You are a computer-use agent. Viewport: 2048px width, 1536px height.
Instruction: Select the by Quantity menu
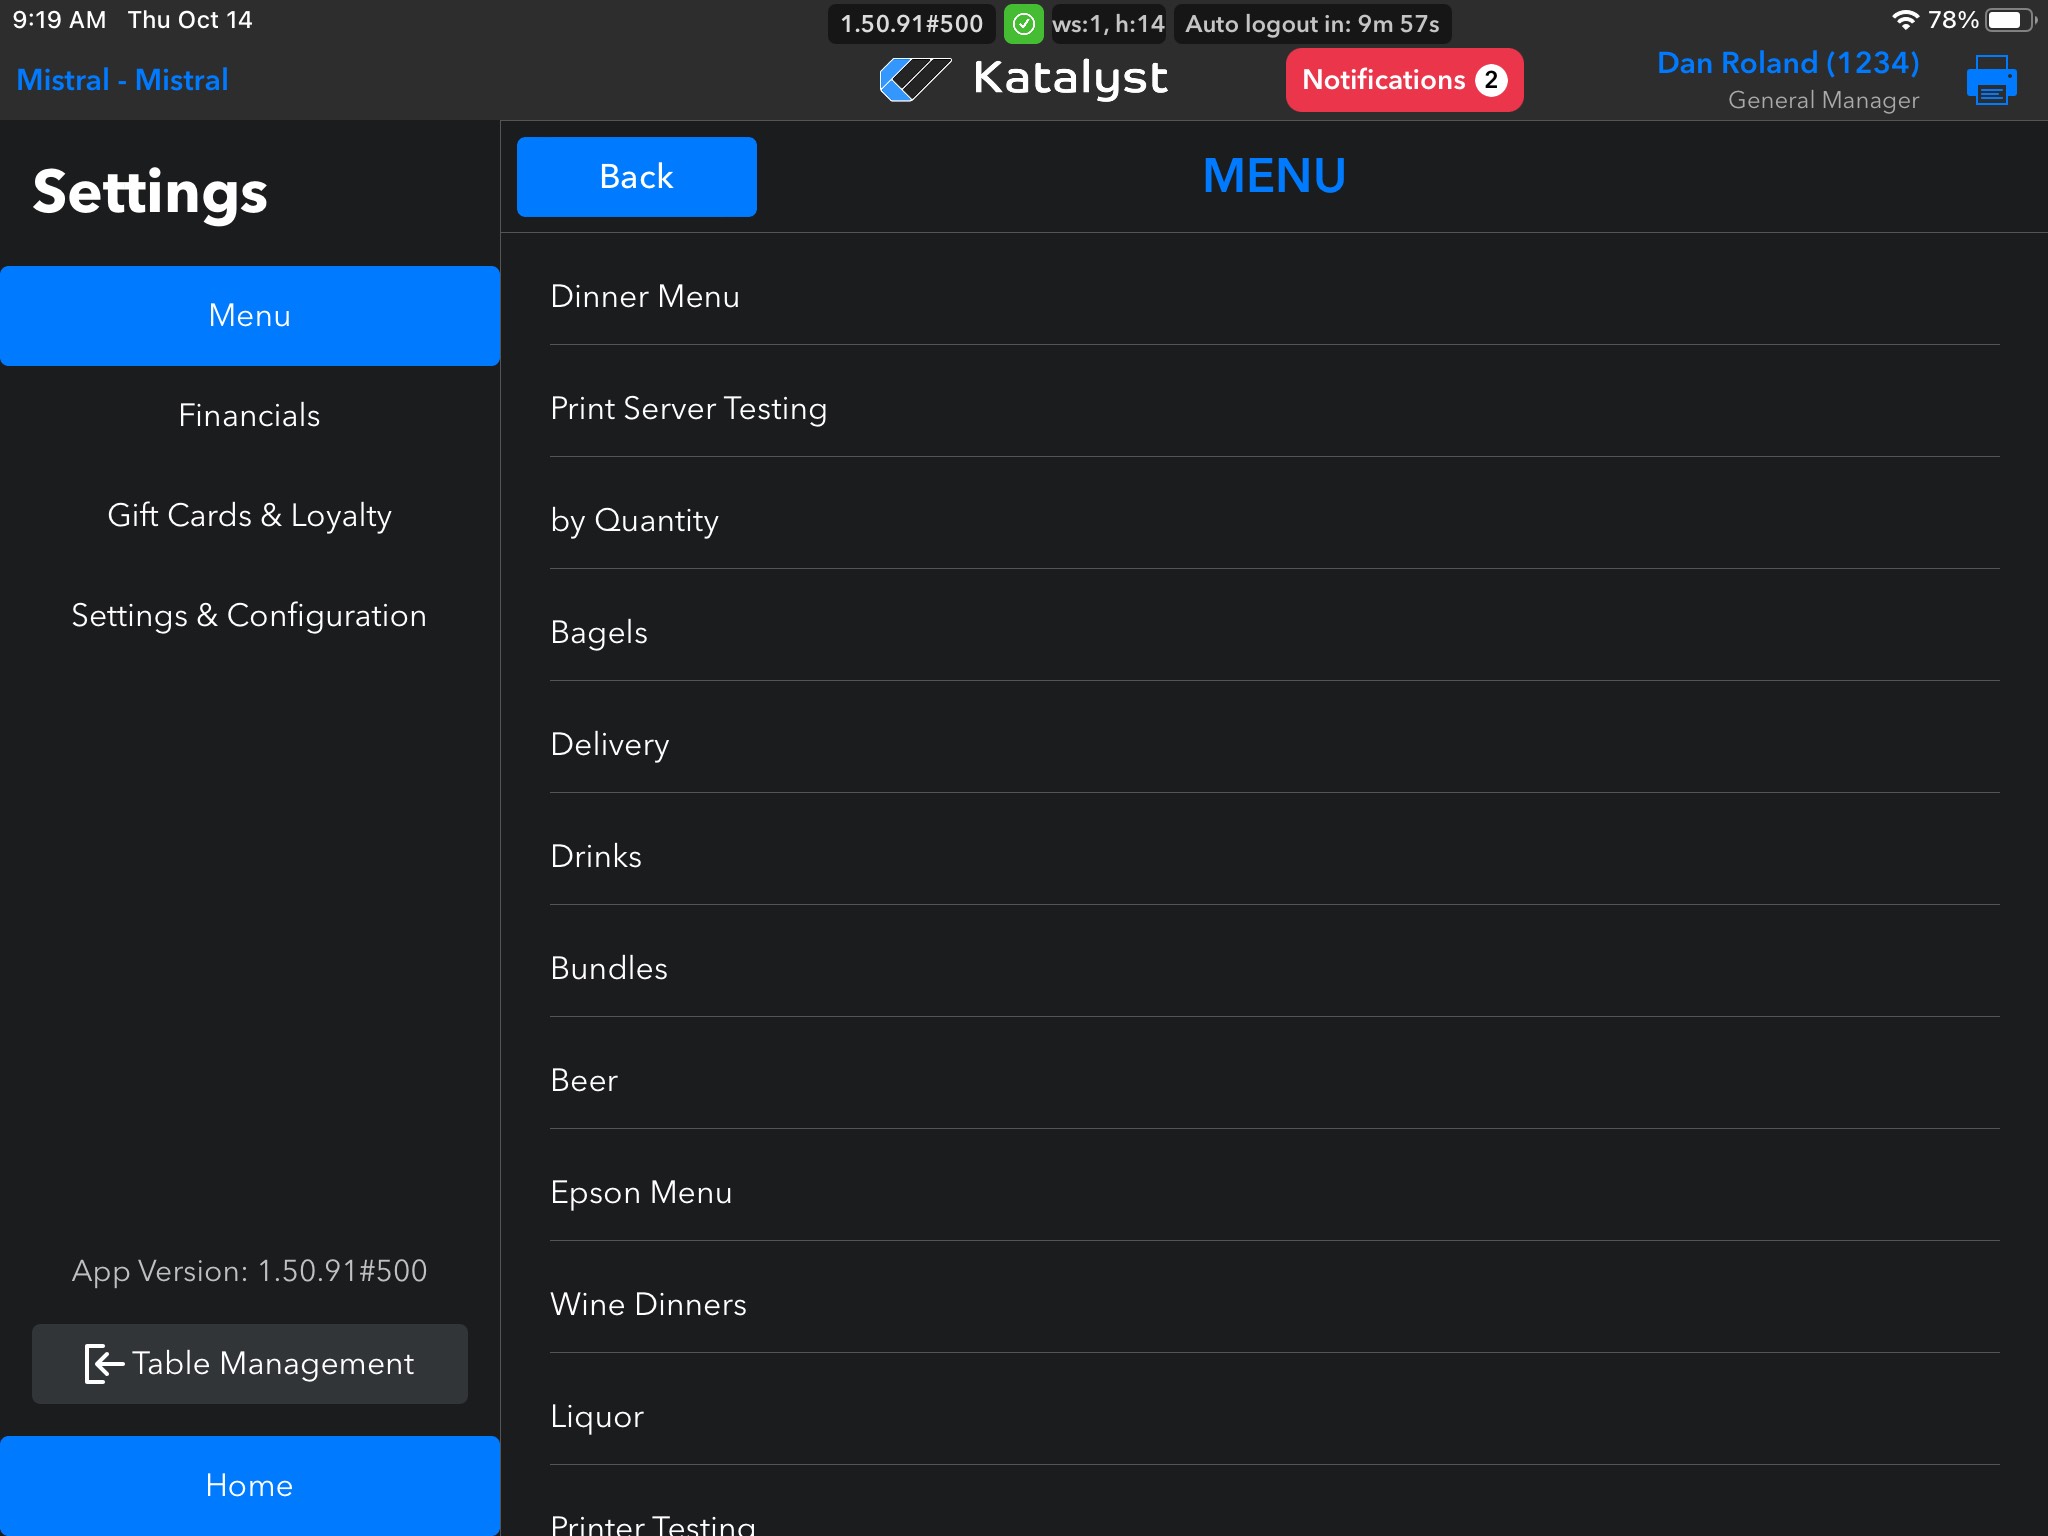point(634,520)
